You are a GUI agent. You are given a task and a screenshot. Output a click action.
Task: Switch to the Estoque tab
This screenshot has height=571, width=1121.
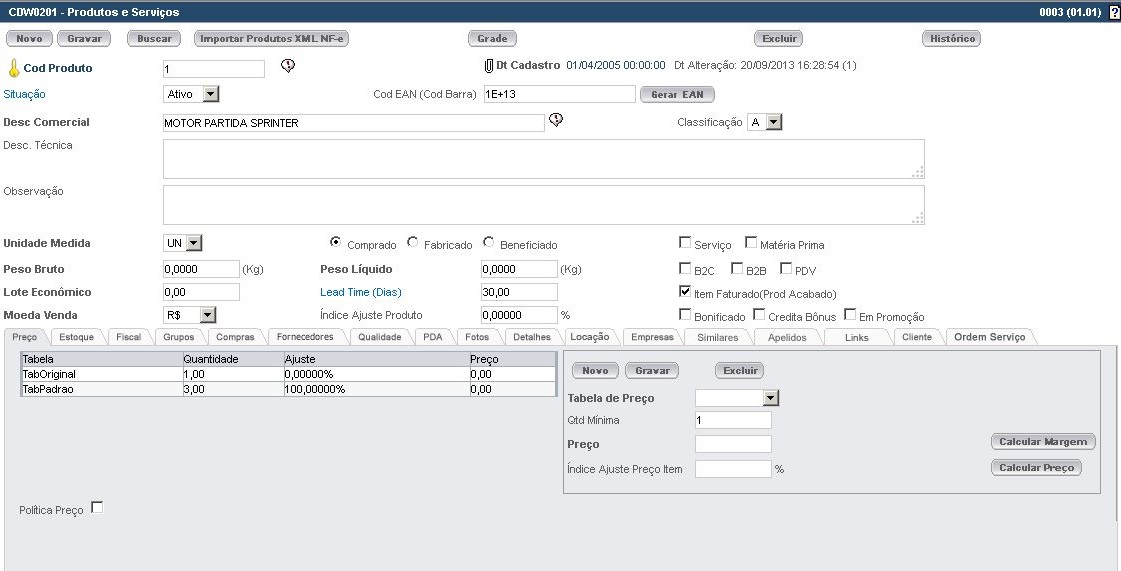76,337
